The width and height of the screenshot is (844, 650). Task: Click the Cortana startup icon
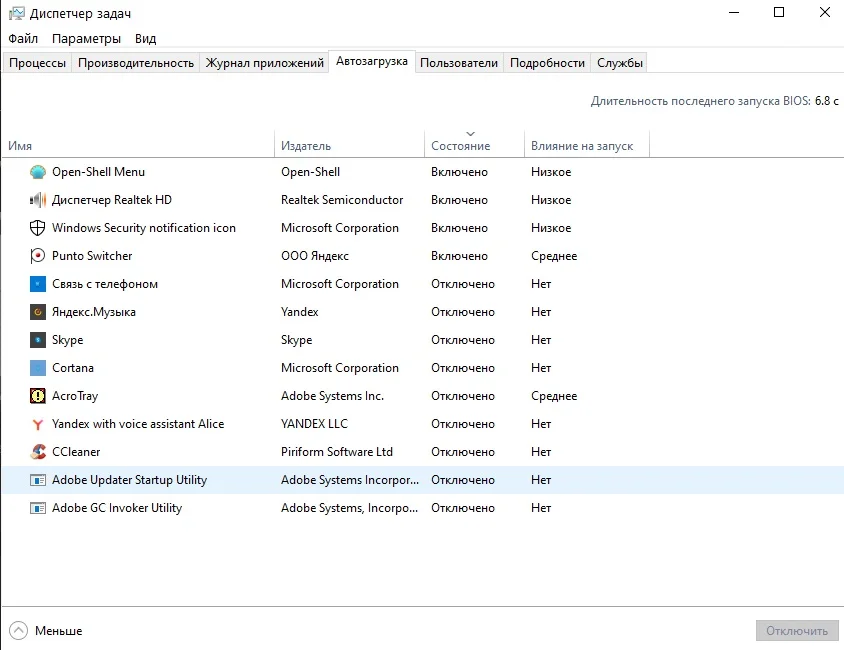tap(38, 368)
